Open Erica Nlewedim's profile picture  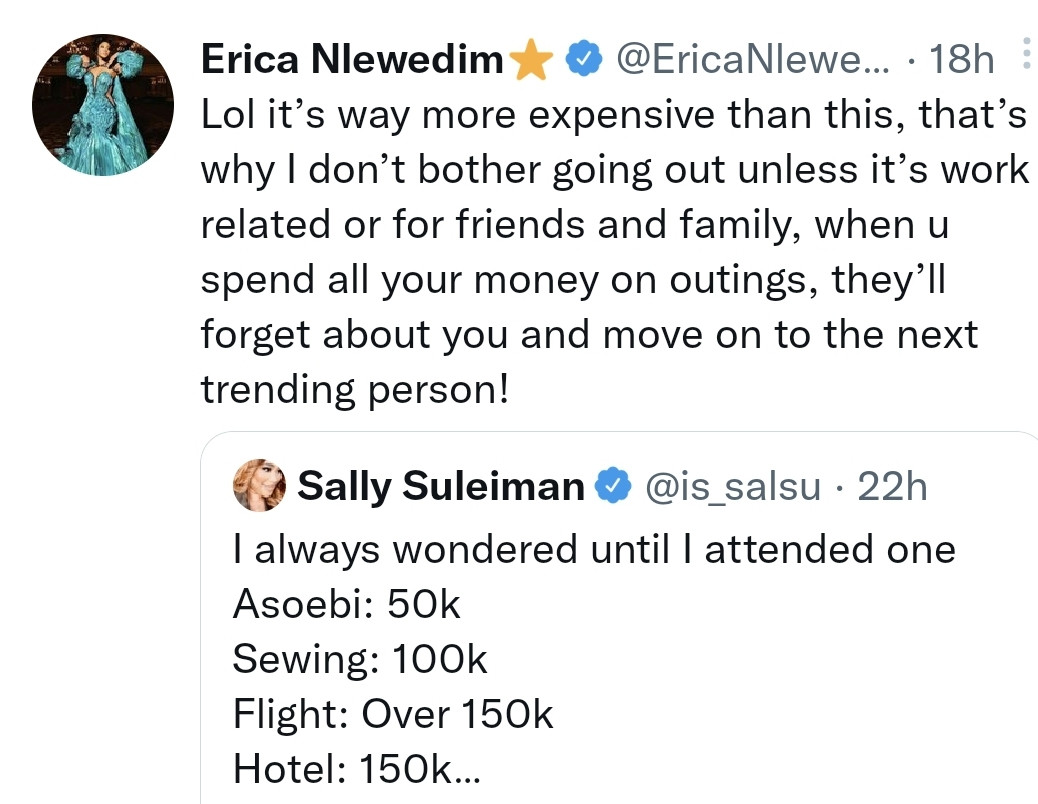[102, 104]
